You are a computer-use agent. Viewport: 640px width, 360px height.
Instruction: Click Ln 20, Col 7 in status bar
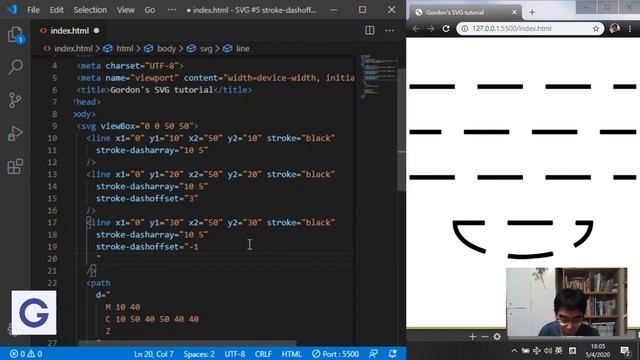point(153,354)
